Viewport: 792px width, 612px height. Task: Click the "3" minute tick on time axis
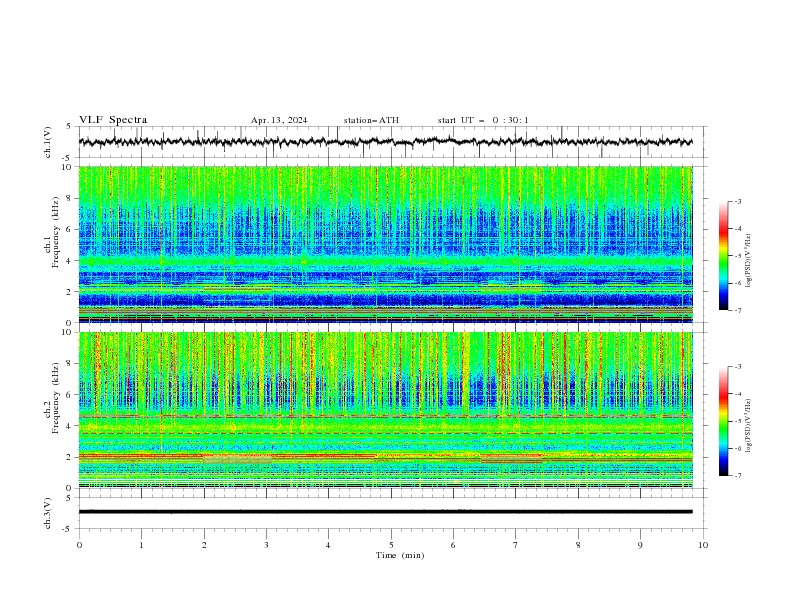click(266, 545)
